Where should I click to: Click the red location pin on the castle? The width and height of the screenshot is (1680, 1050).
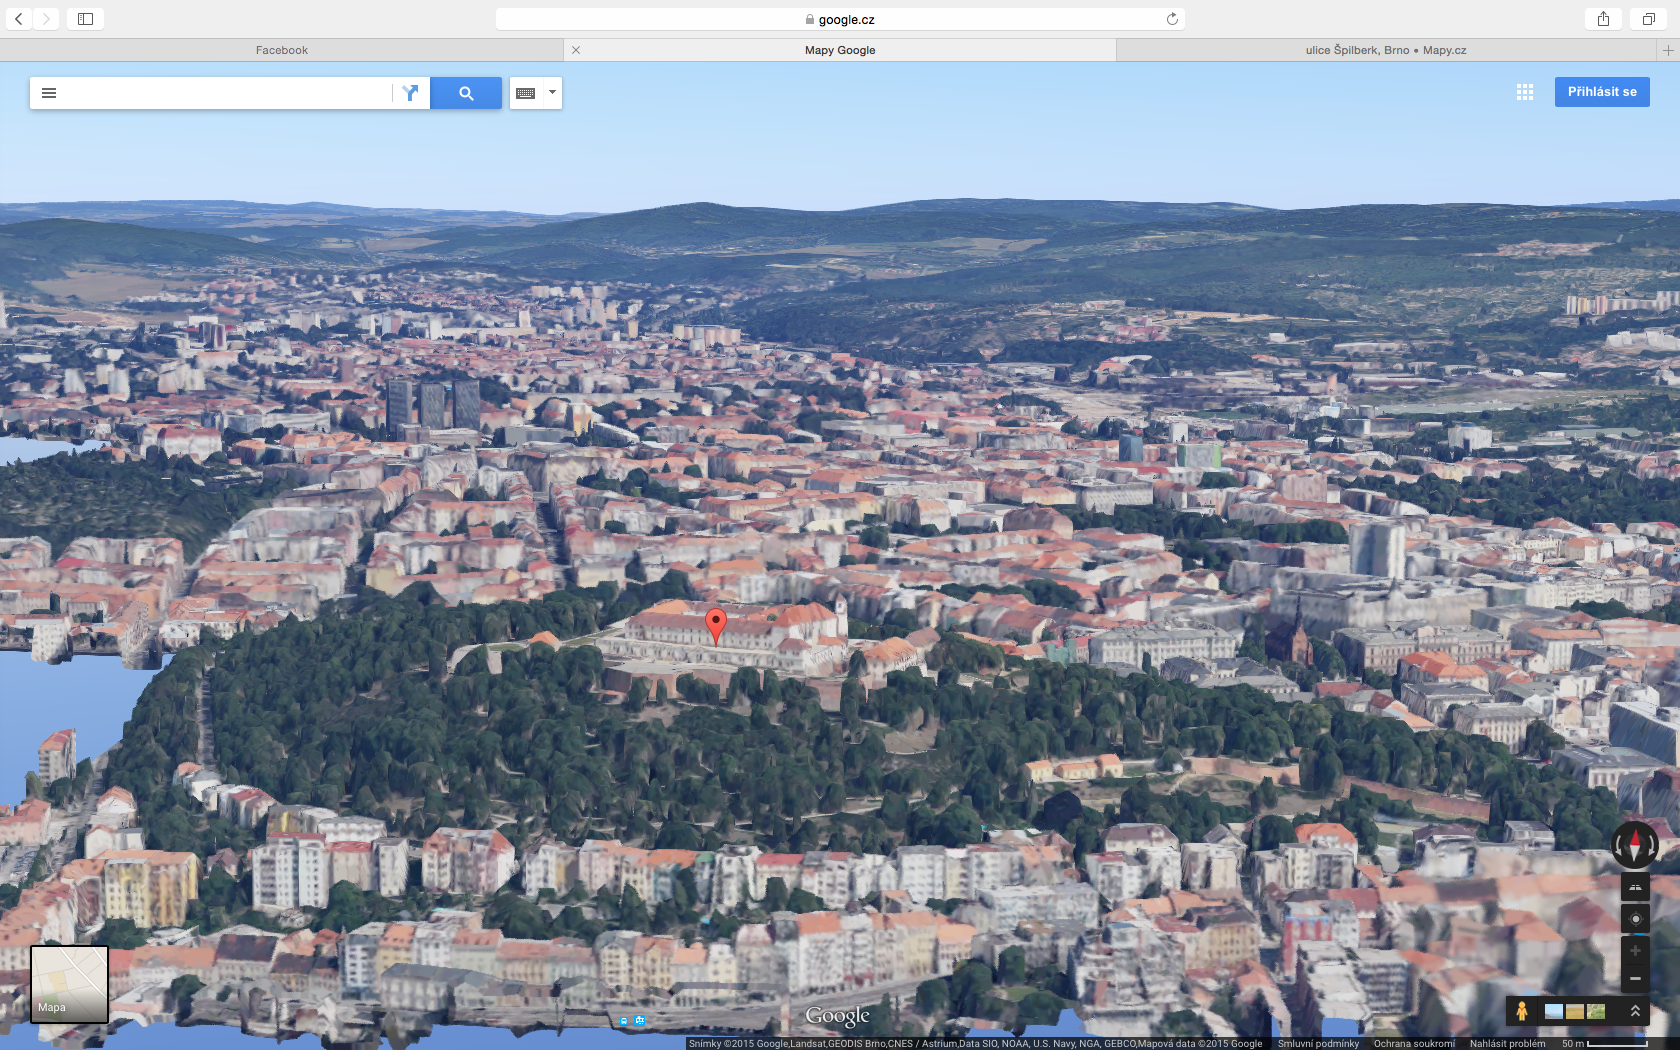click(x=716, y=625)
